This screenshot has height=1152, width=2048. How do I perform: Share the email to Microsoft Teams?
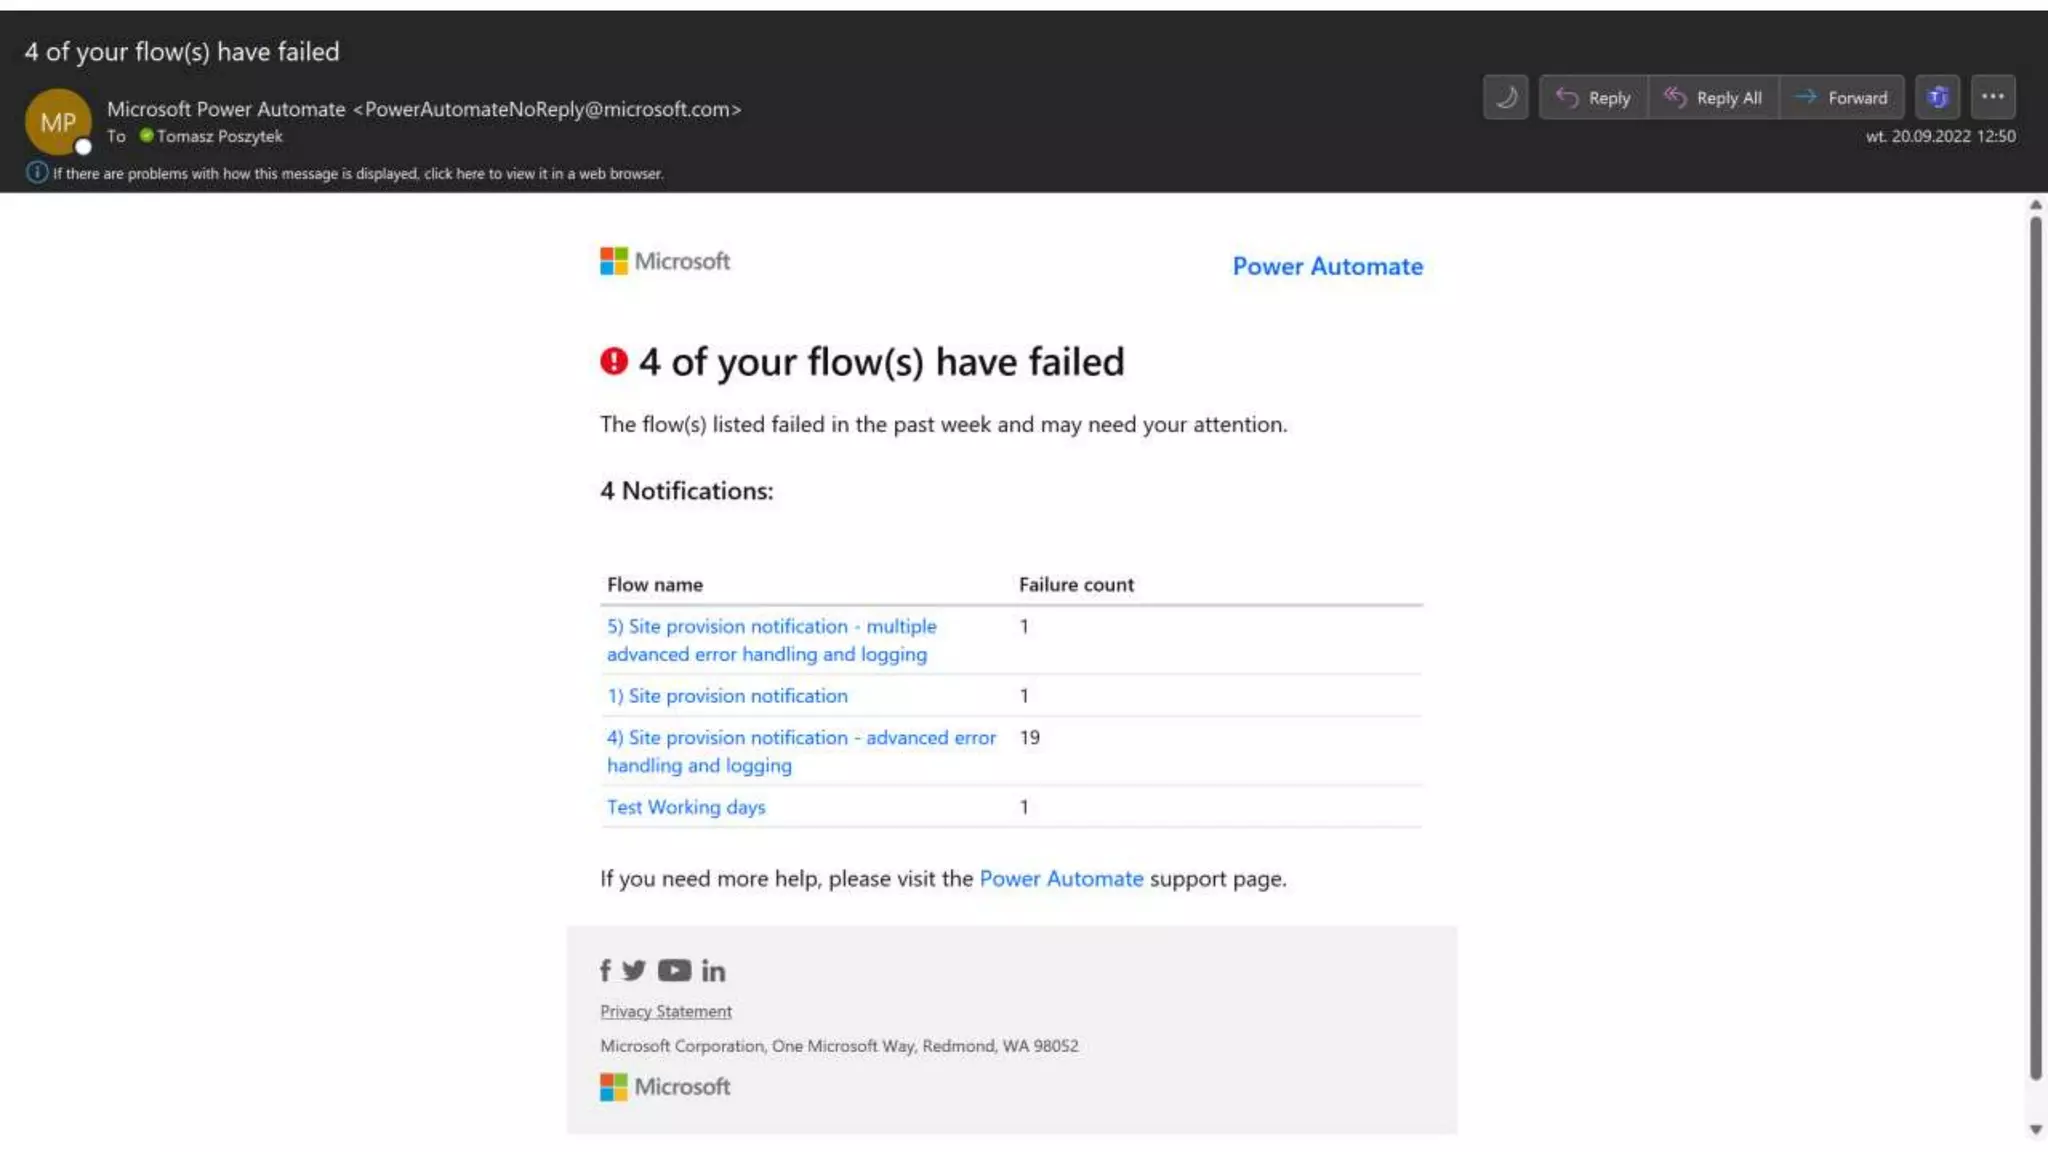click(1937, 97)
